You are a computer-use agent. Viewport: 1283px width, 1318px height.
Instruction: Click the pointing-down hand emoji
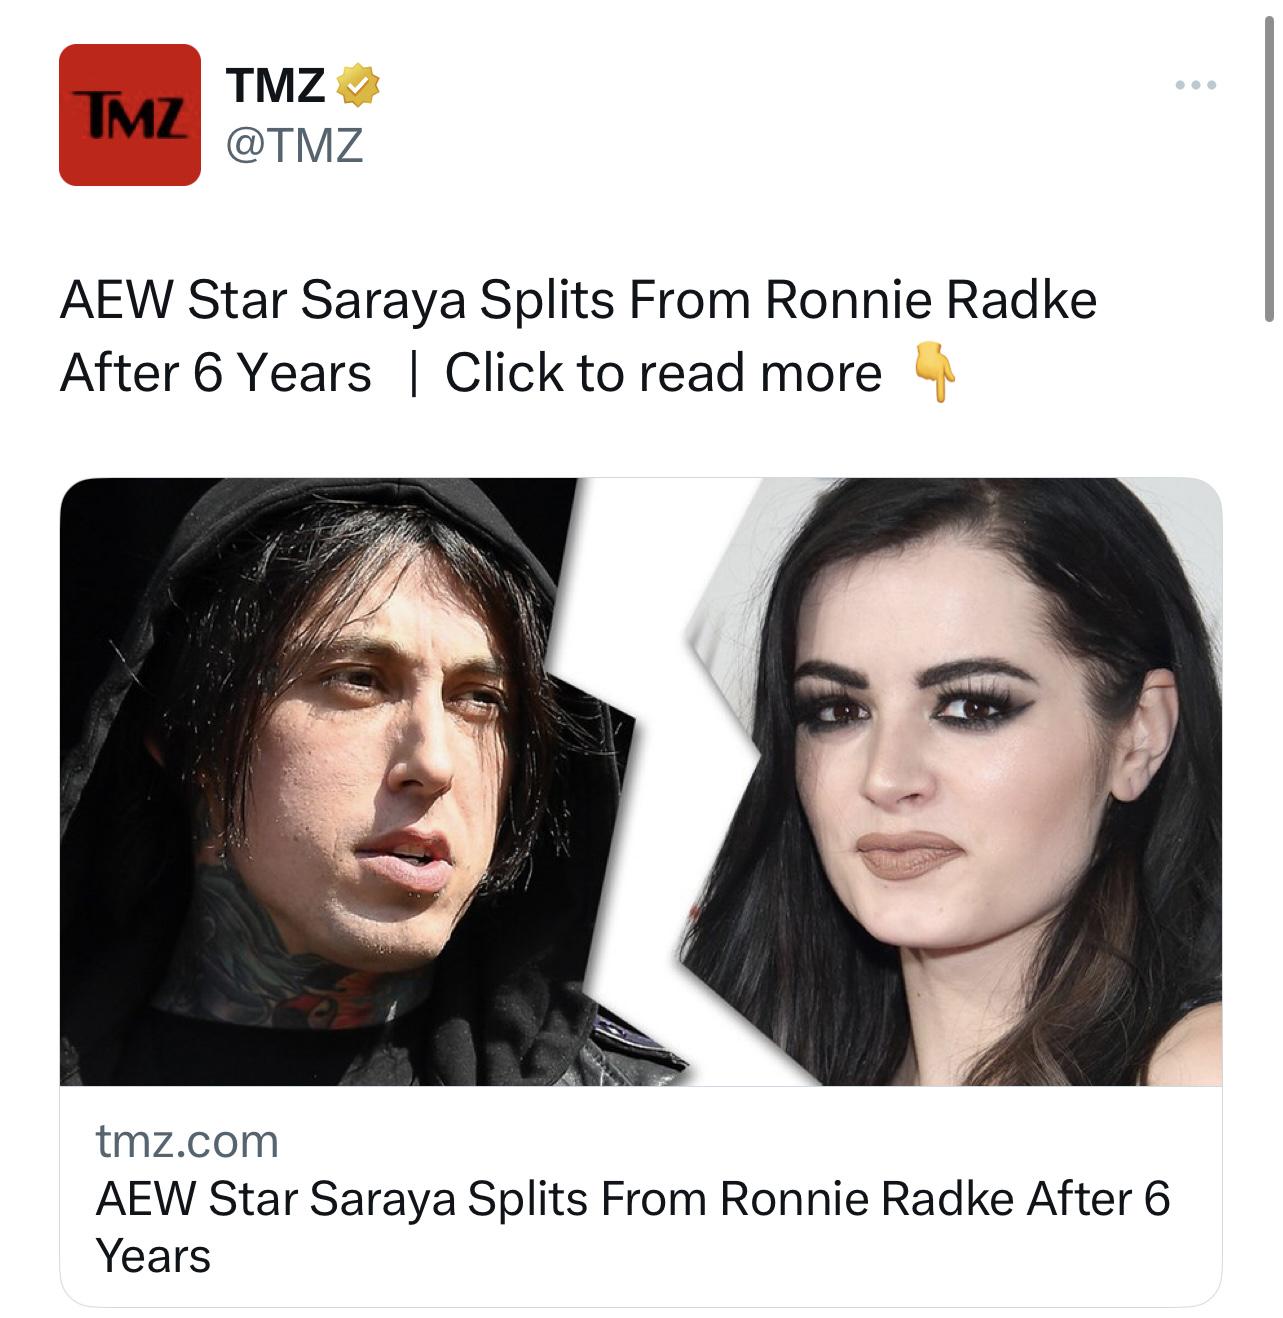point(935,374)
